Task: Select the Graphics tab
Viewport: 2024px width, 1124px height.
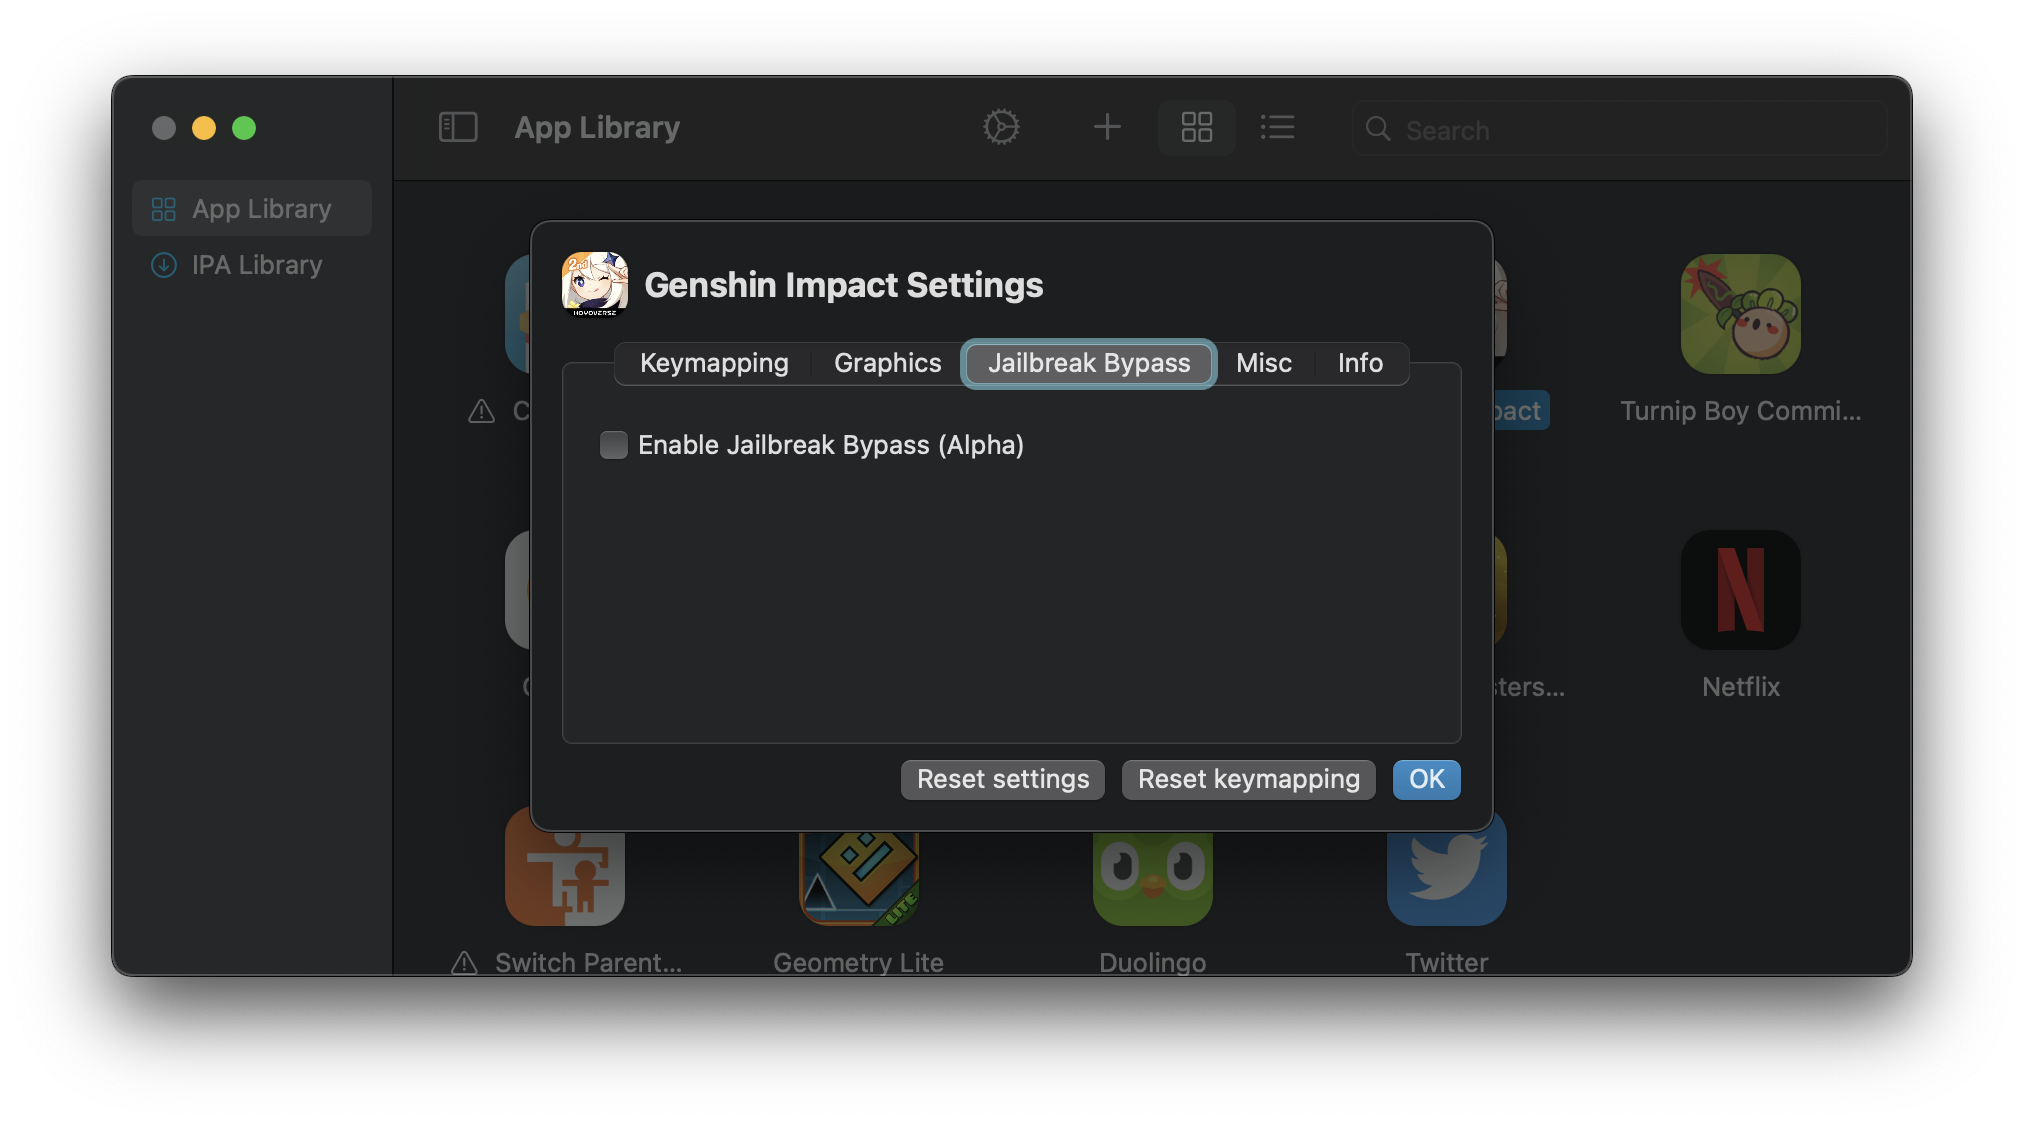Action: 887,363
